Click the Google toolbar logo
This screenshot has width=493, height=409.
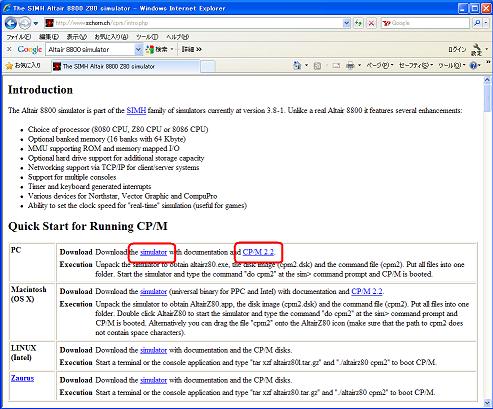click(30, 49)
